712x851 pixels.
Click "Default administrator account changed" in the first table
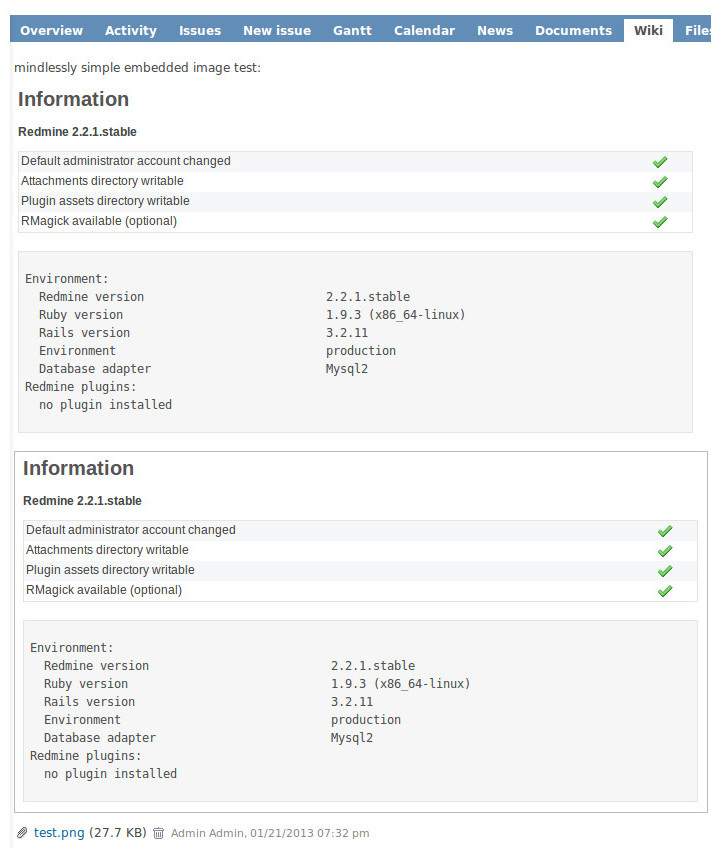125,161
